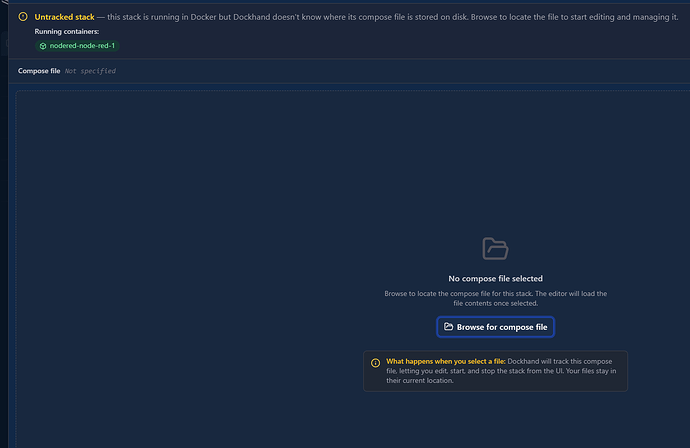The height and width of the screenshot is (448, 690).
Task: Click the yellow Untracked stack label
Action: 64,17
